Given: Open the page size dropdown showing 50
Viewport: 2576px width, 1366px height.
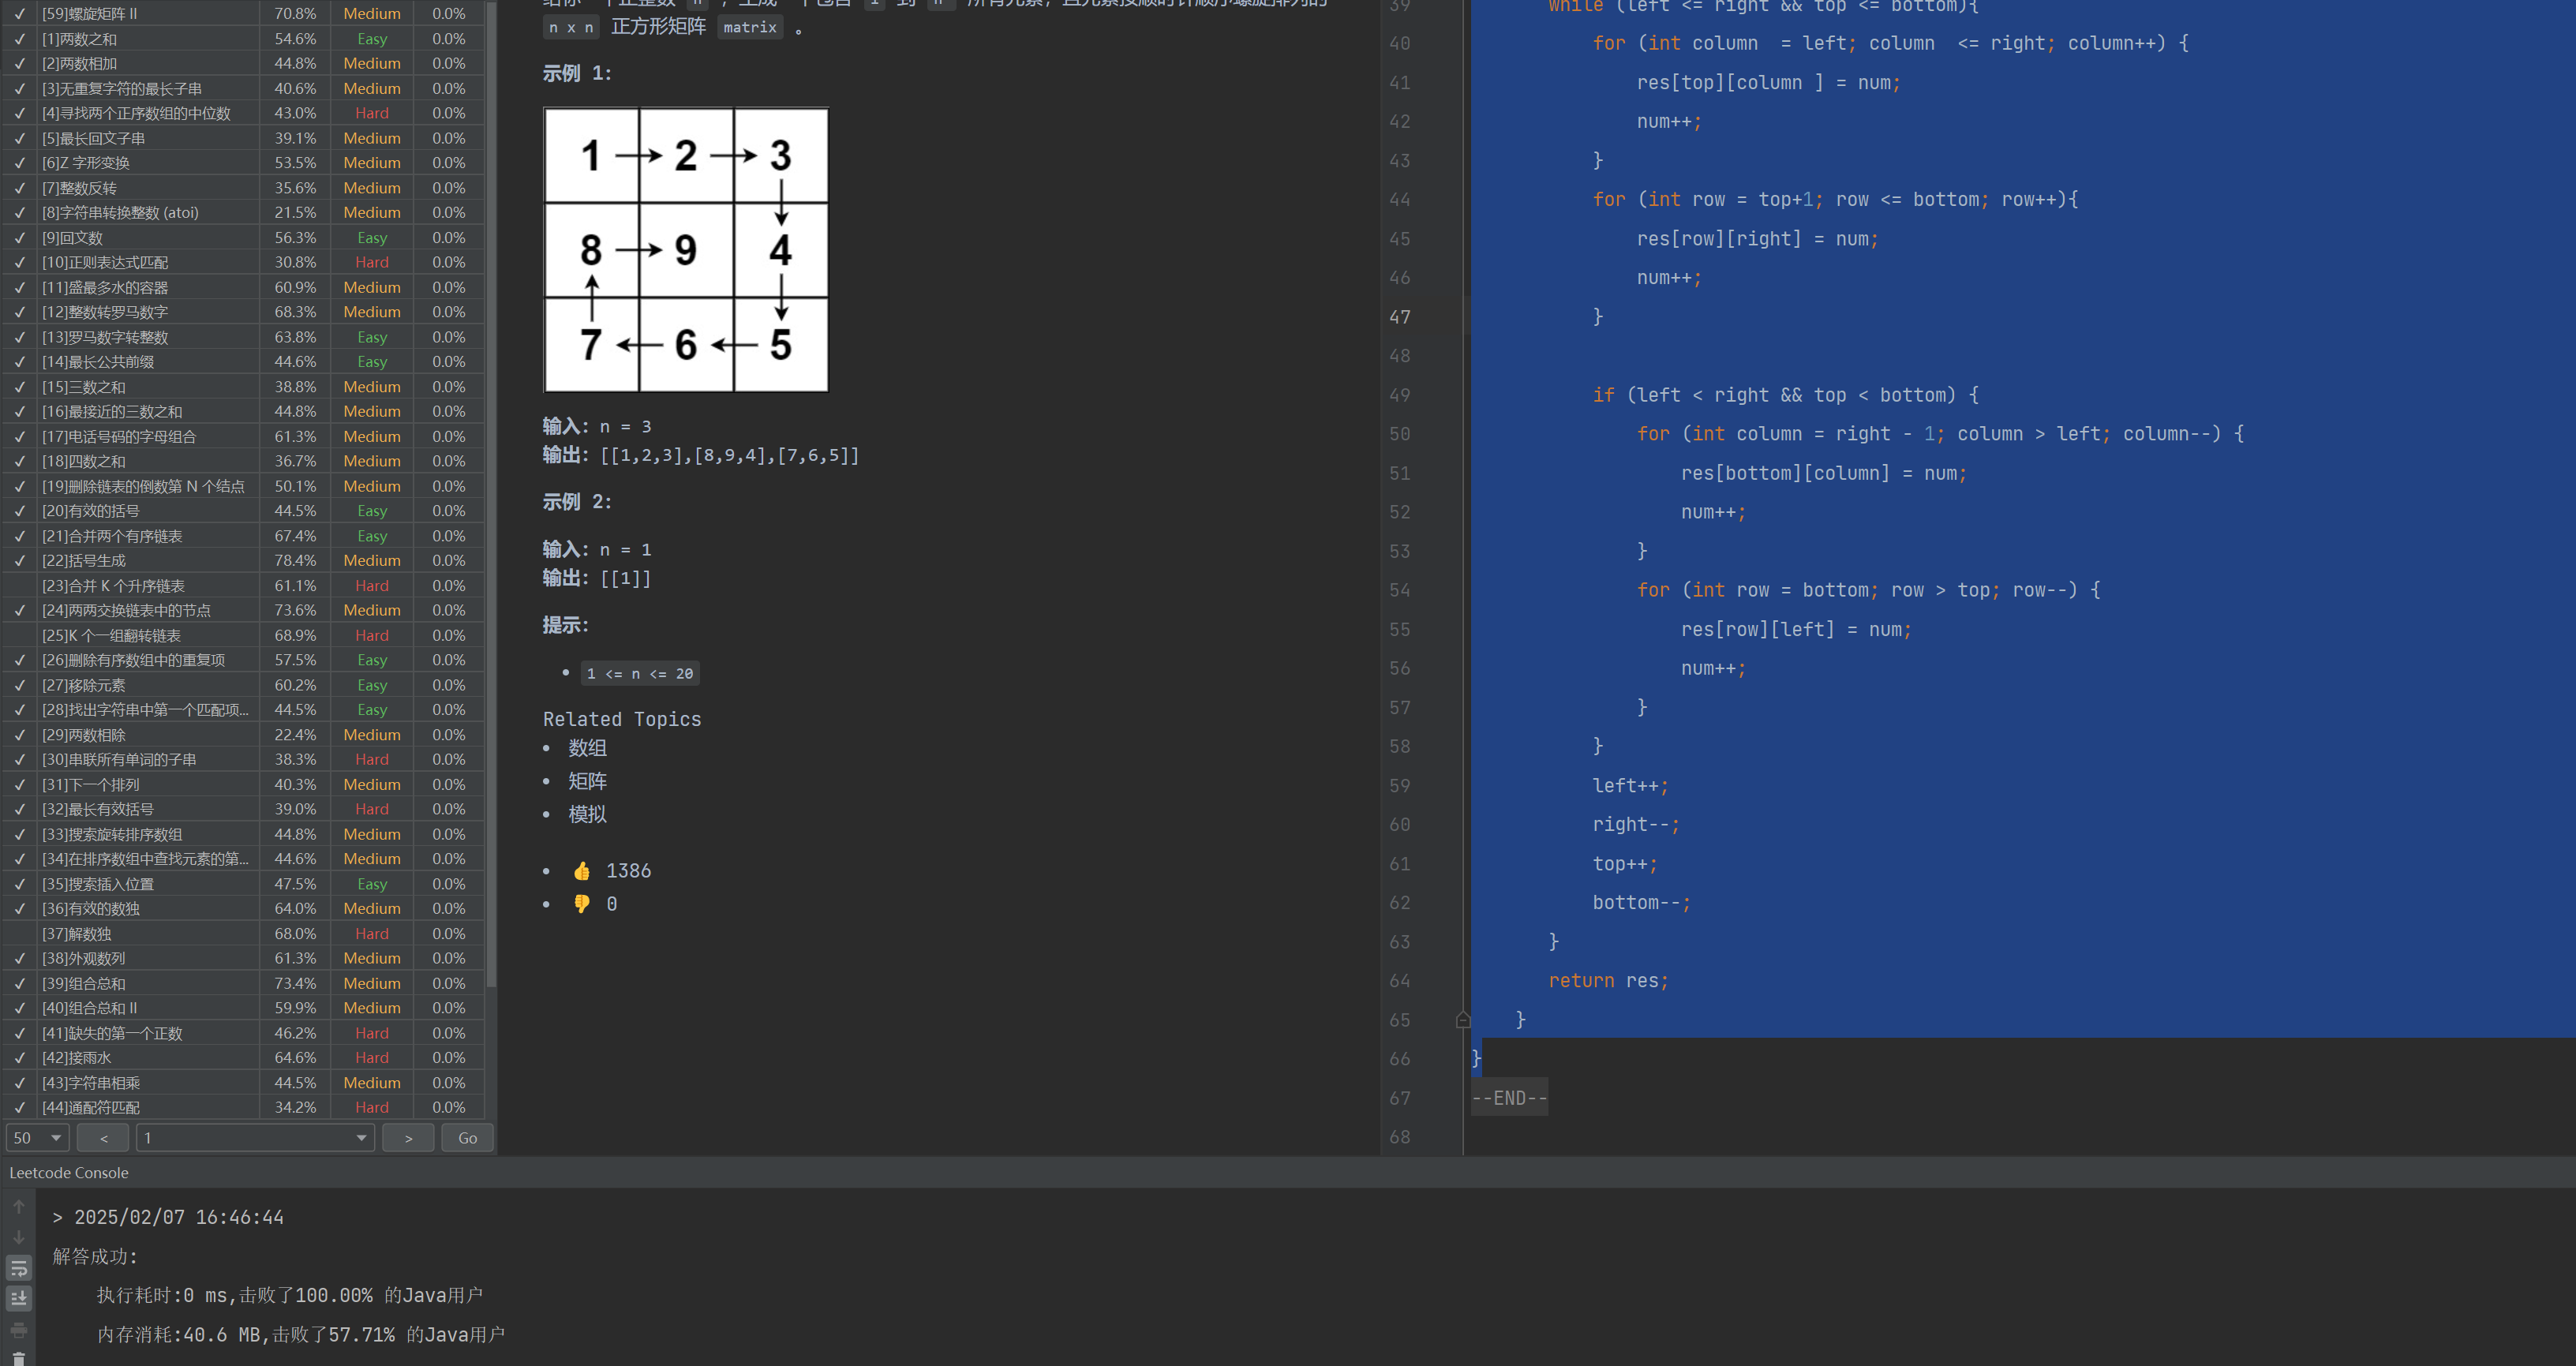Looking at the screenshot, I should (x=38, y=1138).
